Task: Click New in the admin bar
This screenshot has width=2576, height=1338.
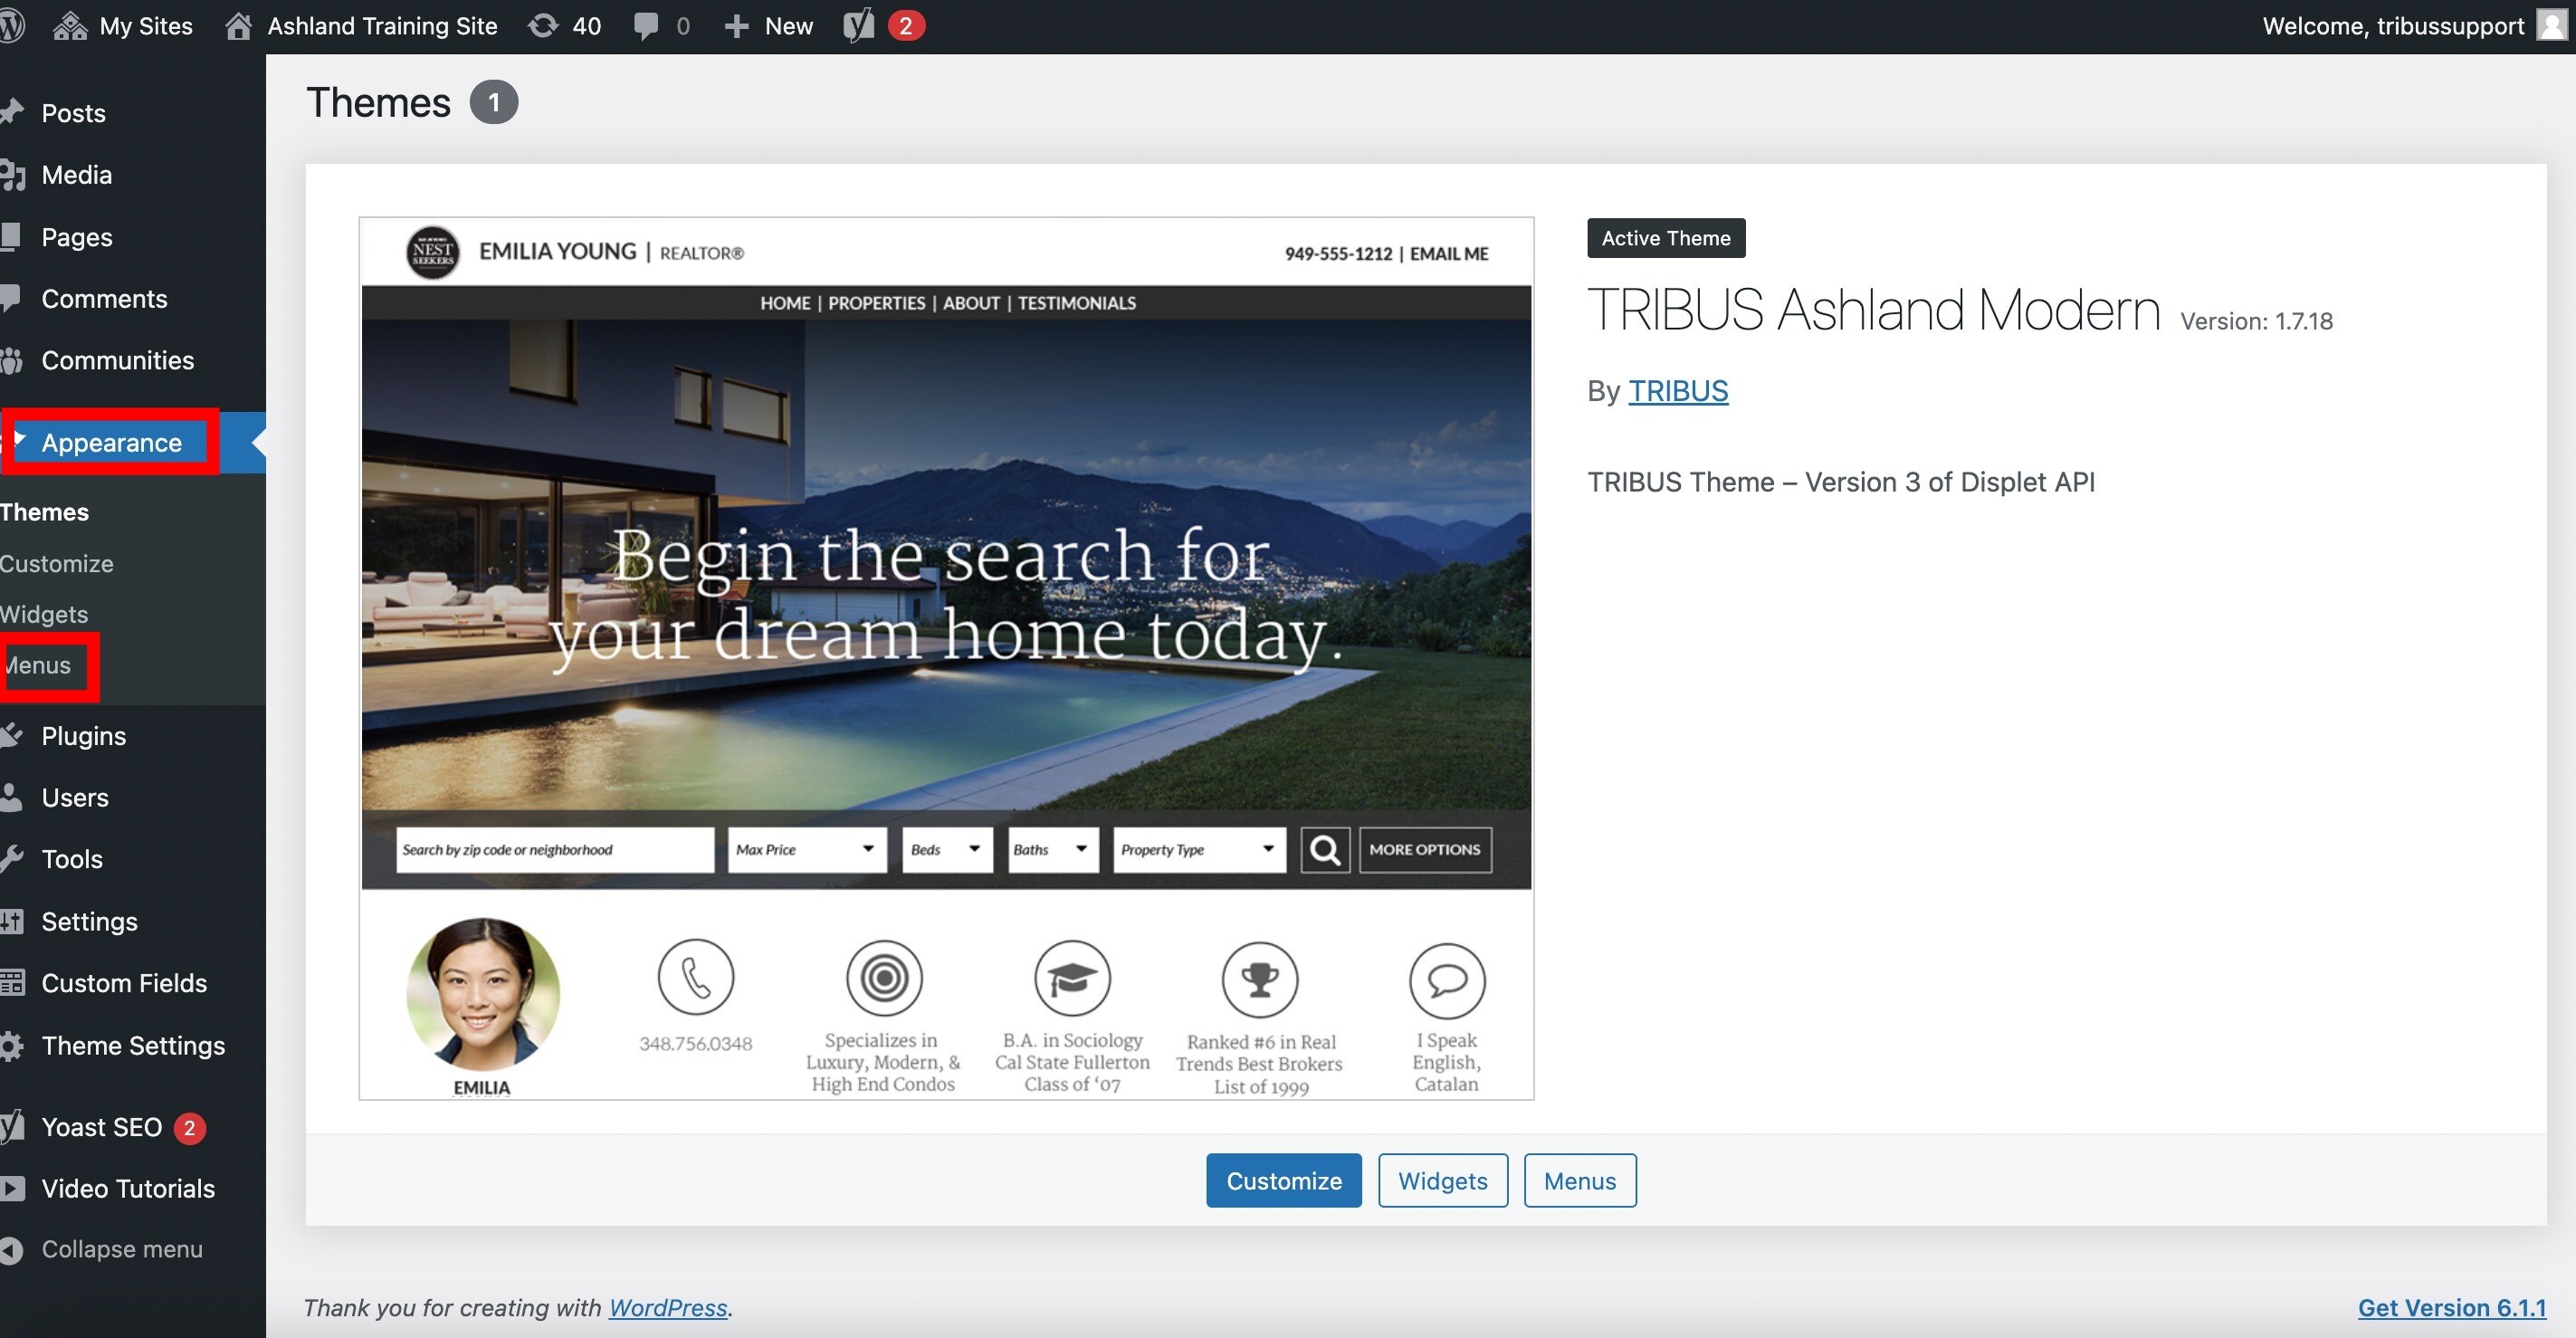Action: pos(789,26)
